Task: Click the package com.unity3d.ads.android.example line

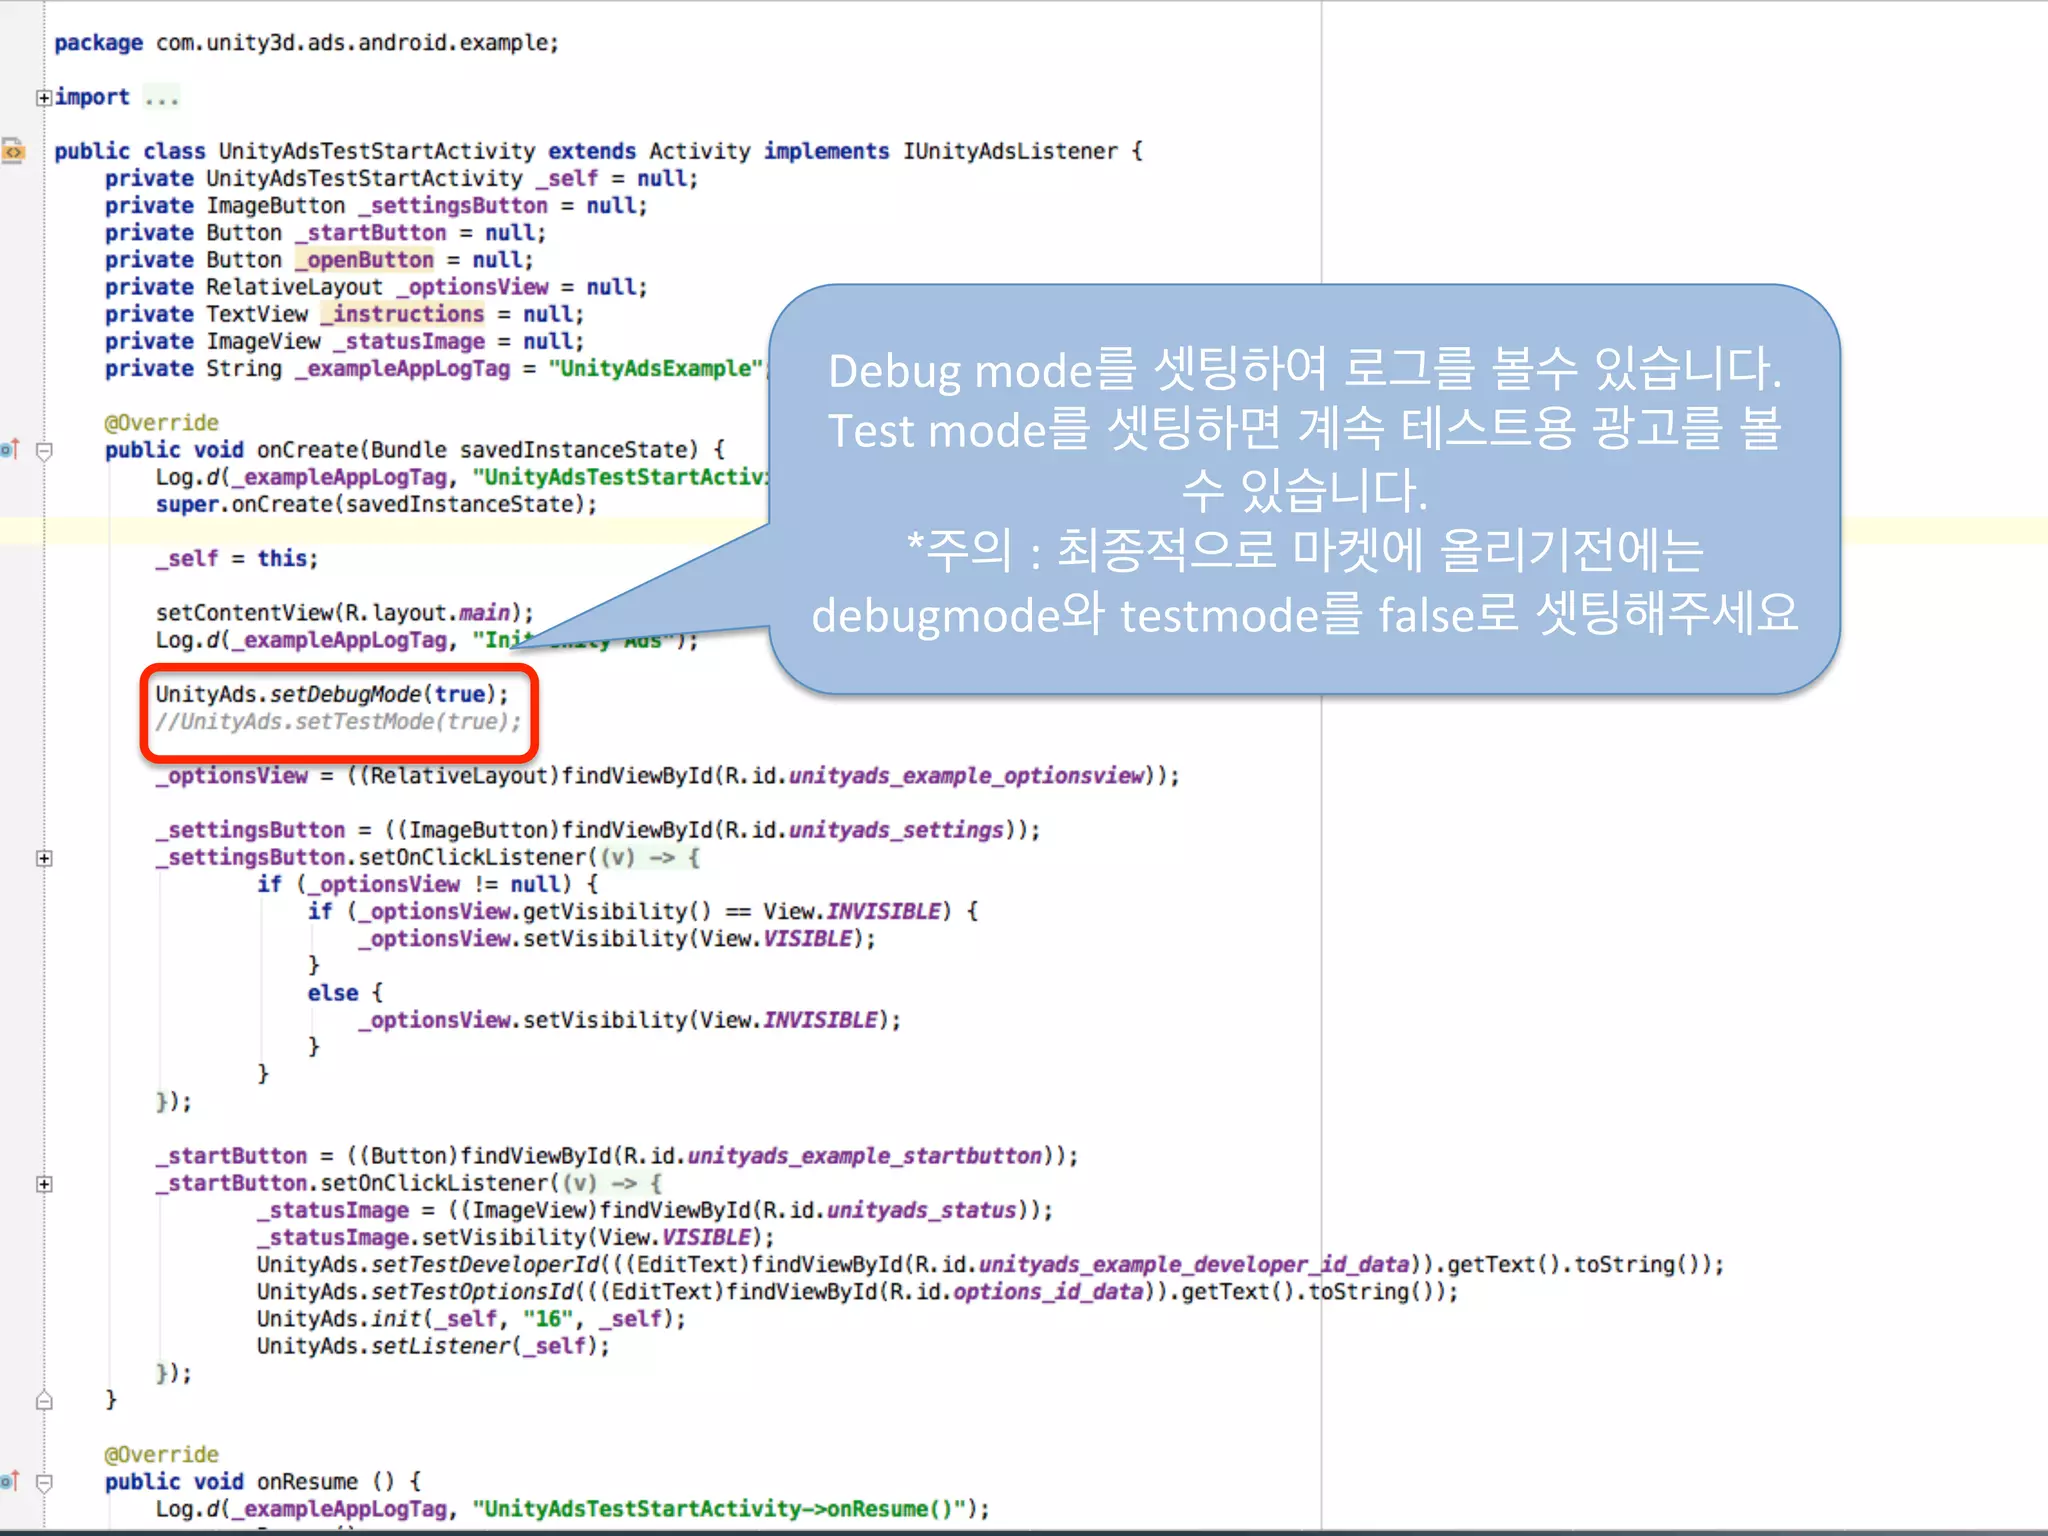Action: 306,43
